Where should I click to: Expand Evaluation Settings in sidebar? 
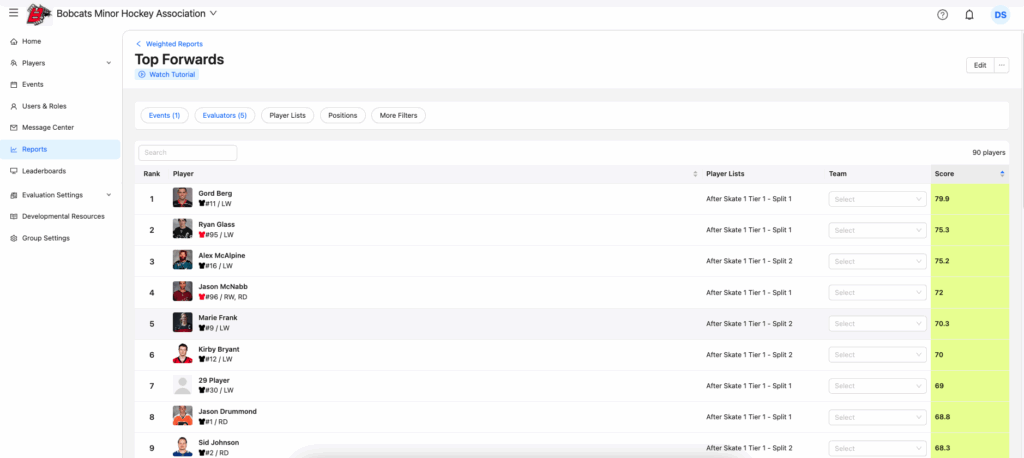pos(108,195)
